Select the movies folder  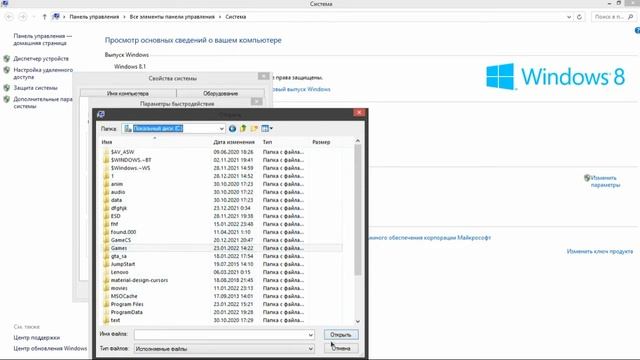119,288
